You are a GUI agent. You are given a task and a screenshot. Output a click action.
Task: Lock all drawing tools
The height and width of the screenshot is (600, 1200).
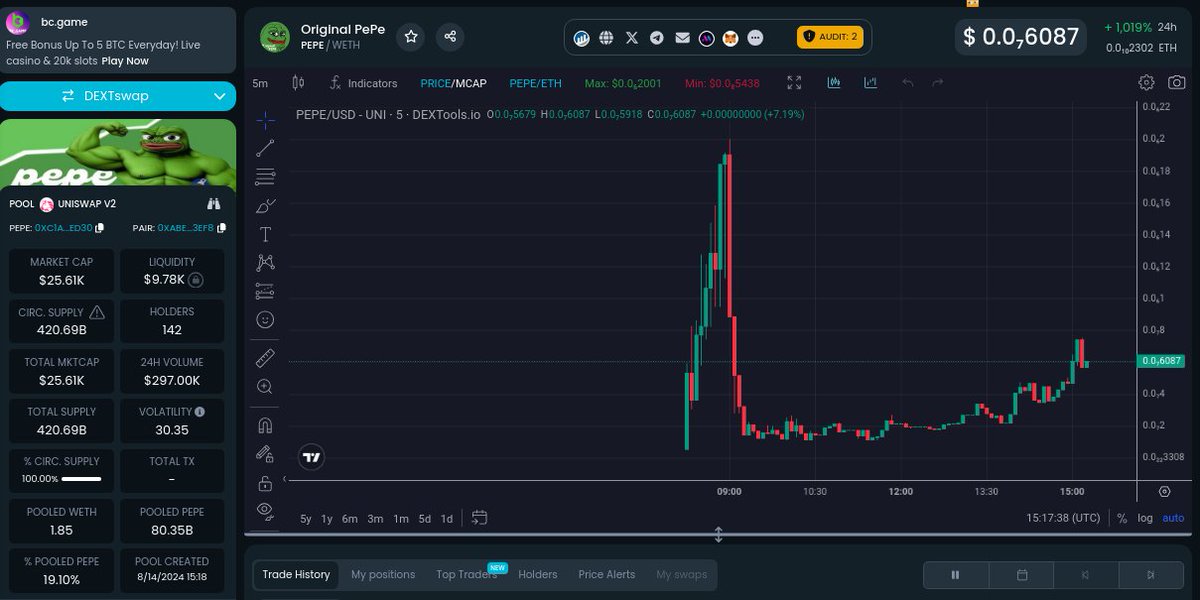tap(265, 483)
